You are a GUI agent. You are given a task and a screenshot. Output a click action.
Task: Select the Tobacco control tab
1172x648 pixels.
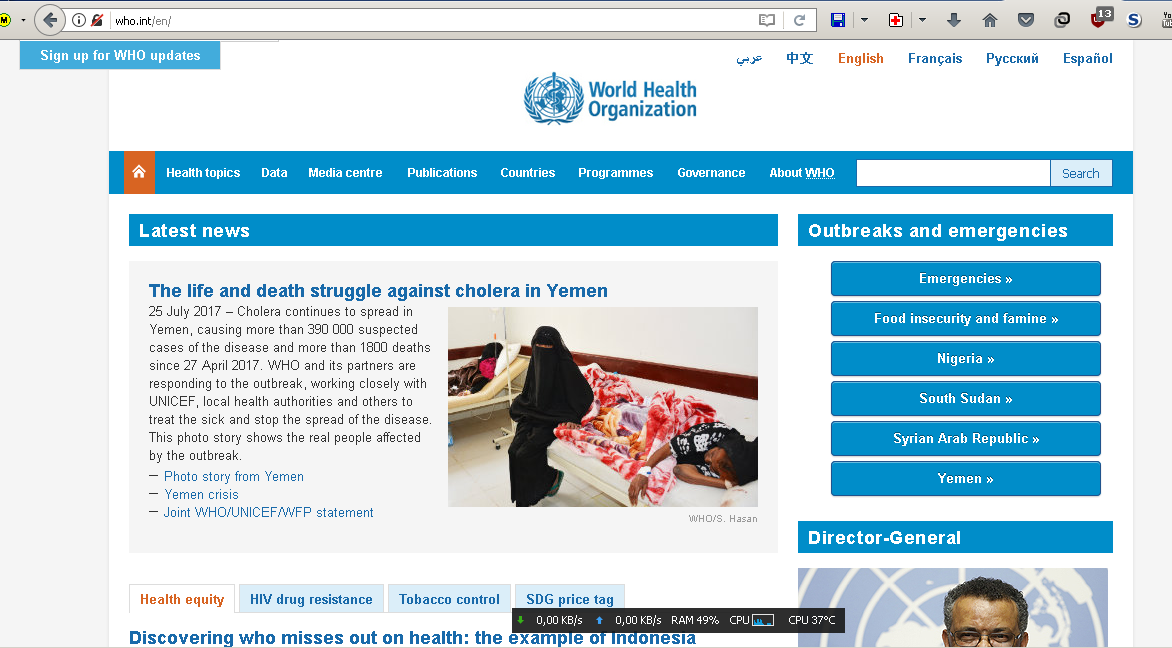[x=449, y=599]
